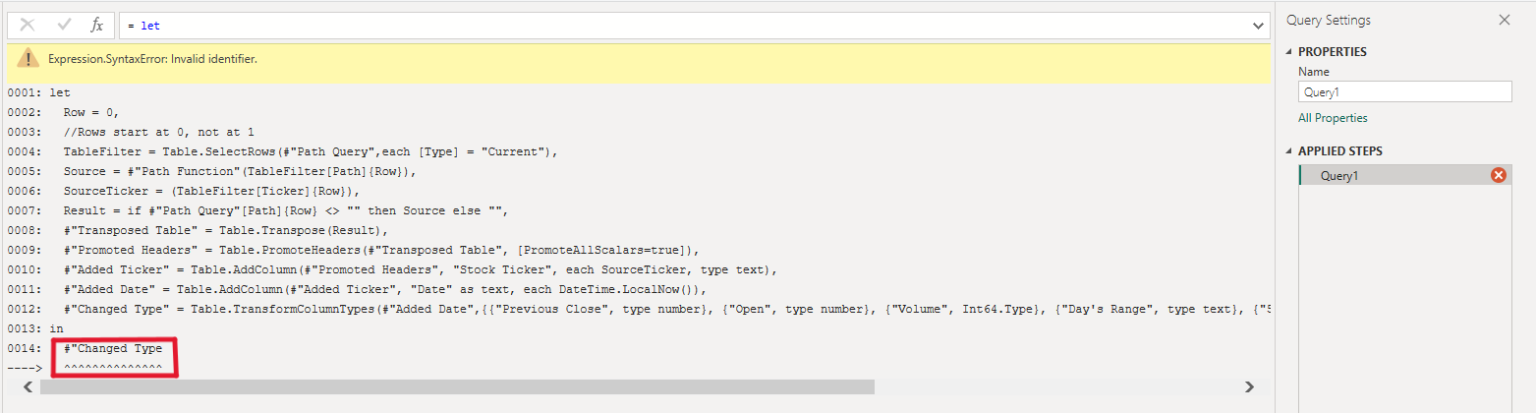Place cursor on the 'Row = 0,' line
This screenshot has width=1536, height=413.
[91, 112]
